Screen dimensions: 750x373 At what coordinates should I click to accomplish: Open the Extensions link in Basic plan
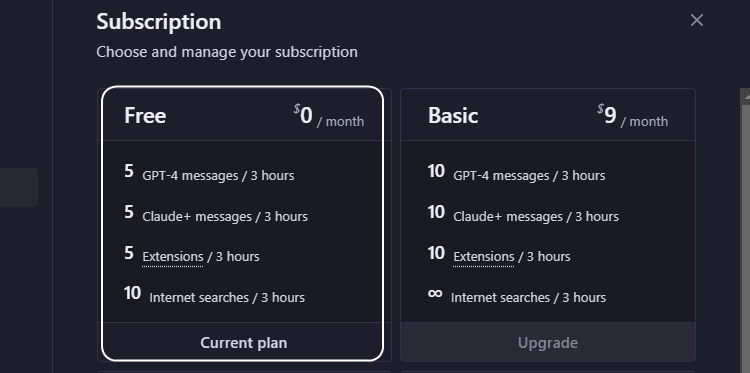pyautogui.click(x=484, y=257)
